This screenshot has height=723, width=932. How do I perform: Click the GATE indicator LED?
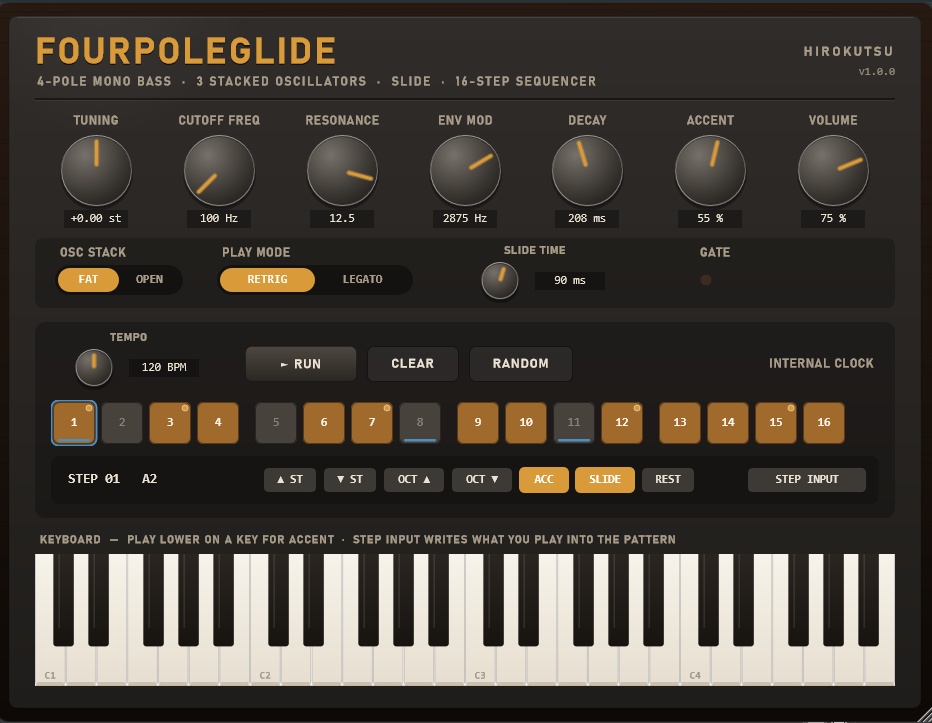click(x=706, y=280)
